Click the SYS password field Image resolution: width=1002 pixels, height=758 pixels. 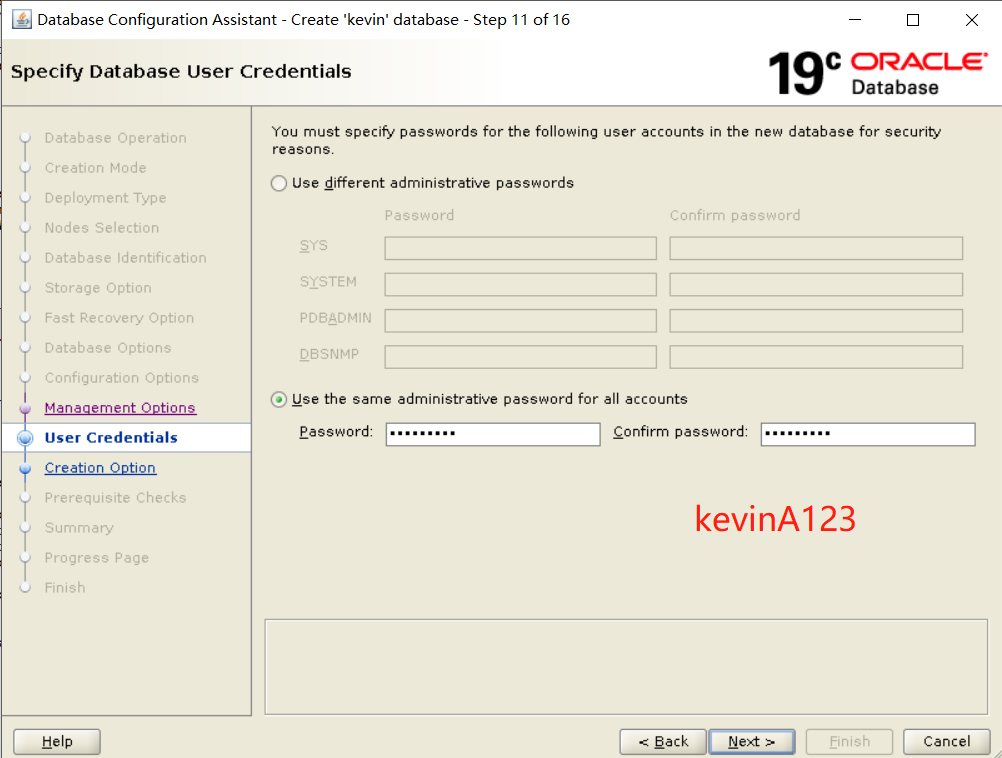pyautogui.click(x=520, y=248)
